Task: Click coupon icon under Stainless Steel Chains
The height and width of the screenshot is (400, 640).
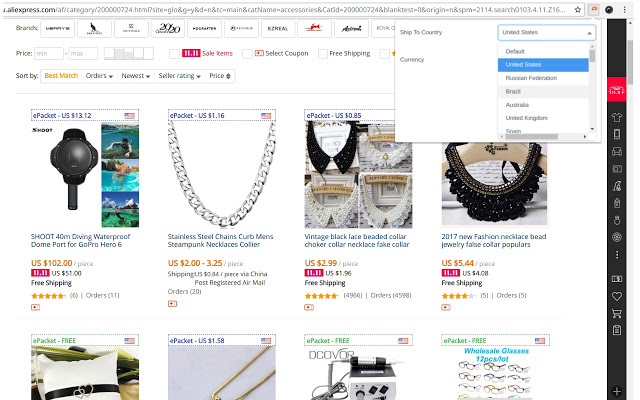Action: coord(172,304)
